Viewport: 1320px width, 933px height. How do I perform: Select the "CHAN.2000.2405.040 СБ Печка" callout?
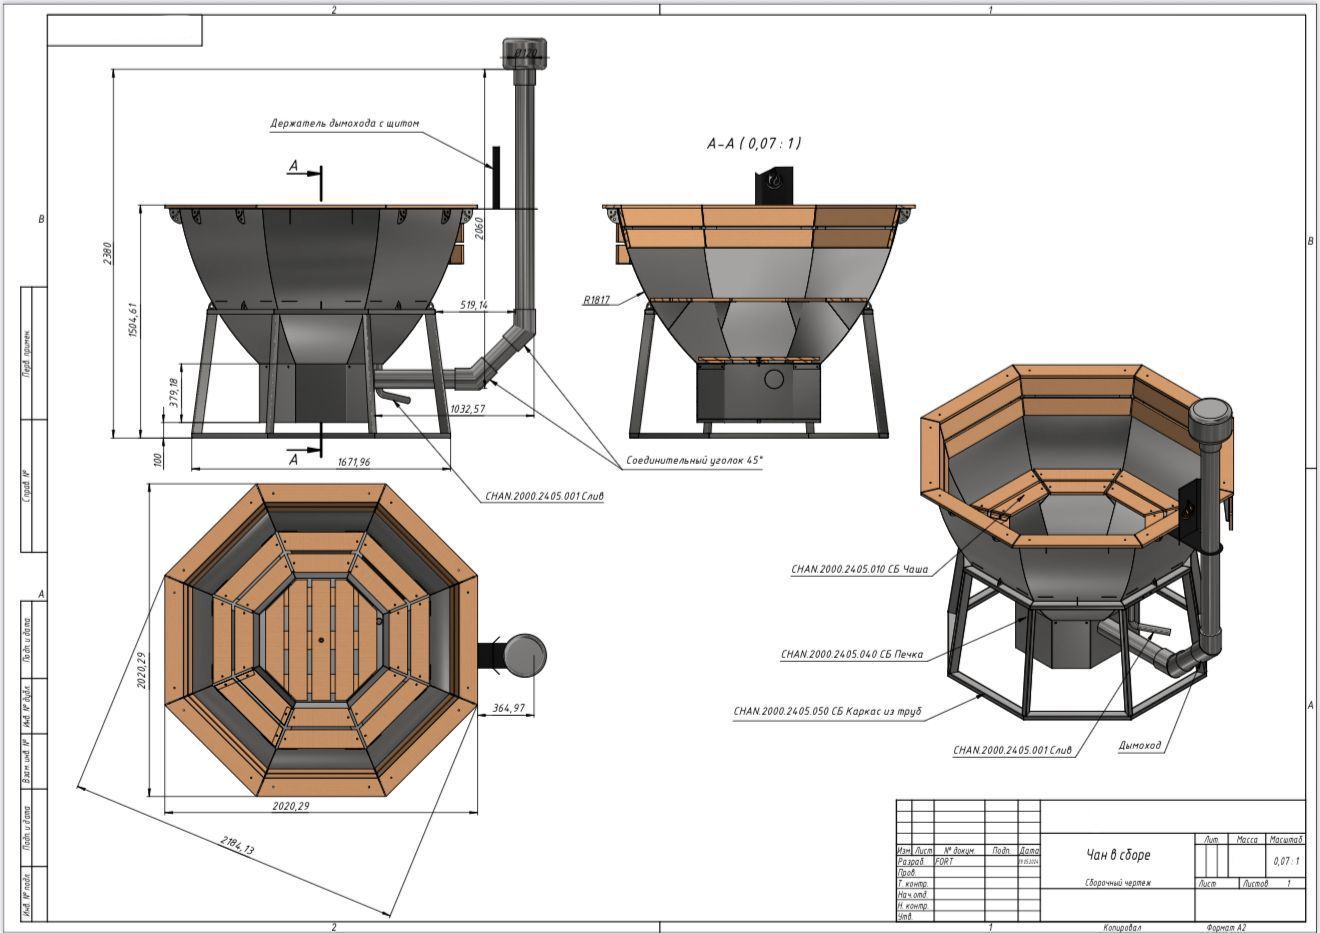pyautogui.click(x=851, y=655)
